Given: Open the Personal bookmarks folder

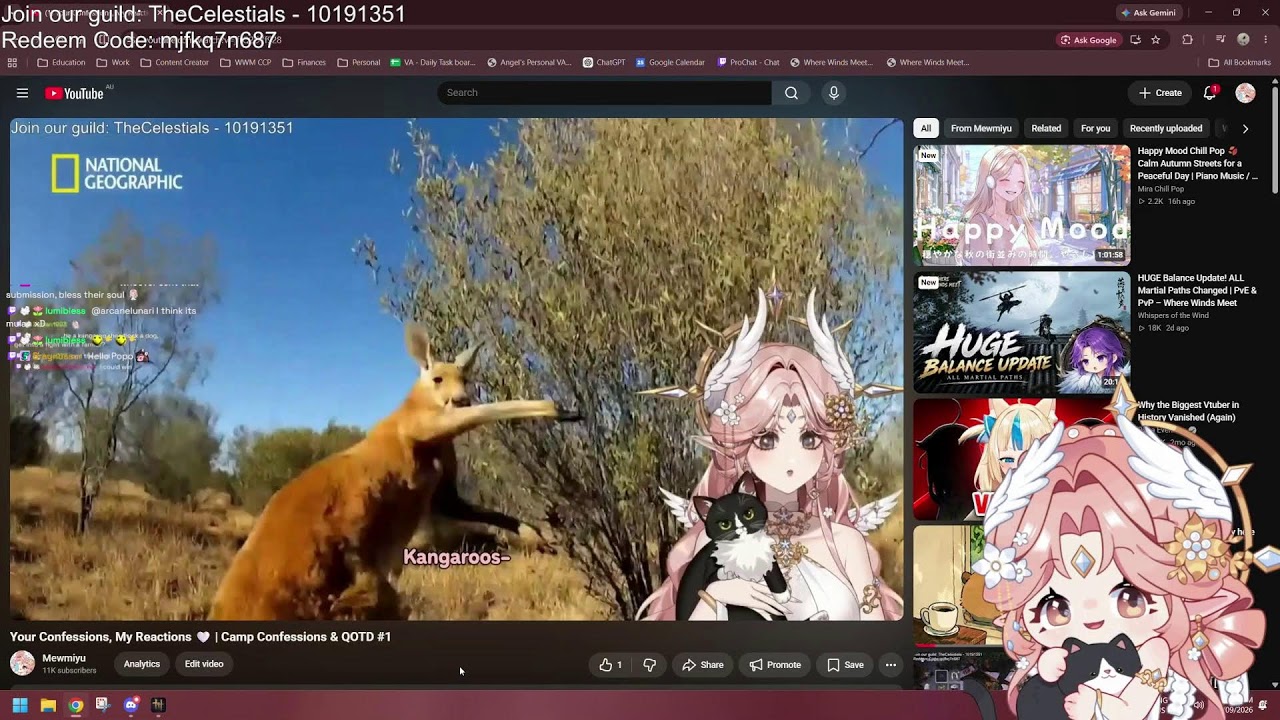Looking at the screenshot, I should (x=358, y=62).
